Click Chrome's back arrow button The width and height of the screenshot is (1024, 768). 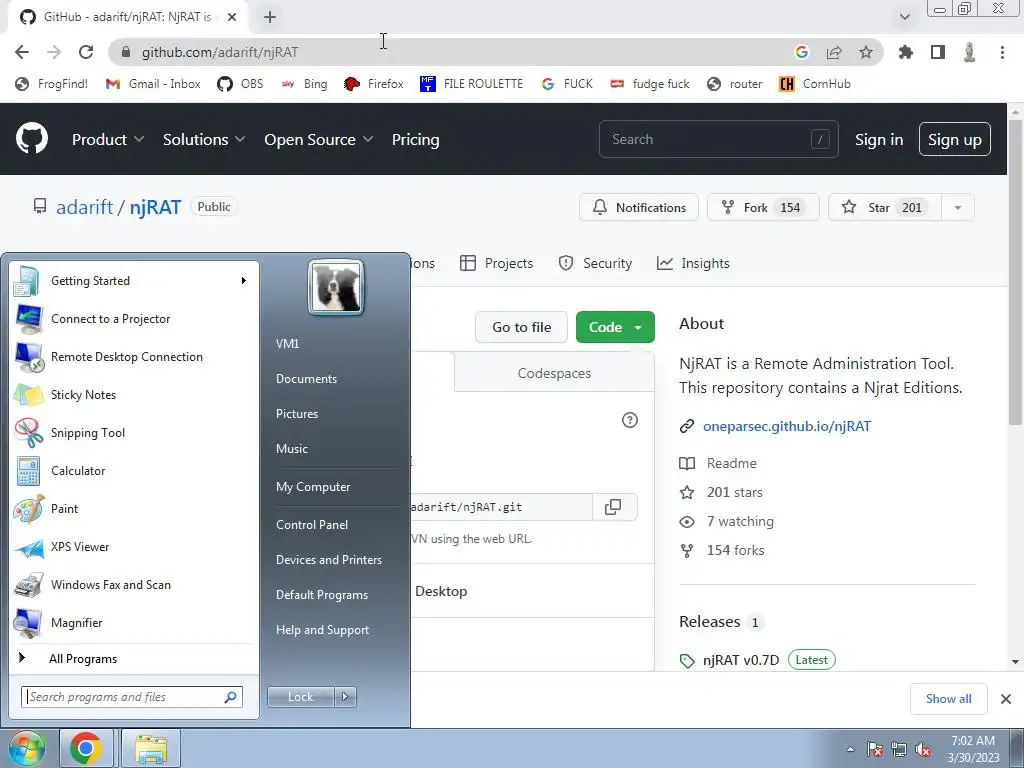click(x=22, y=52)
